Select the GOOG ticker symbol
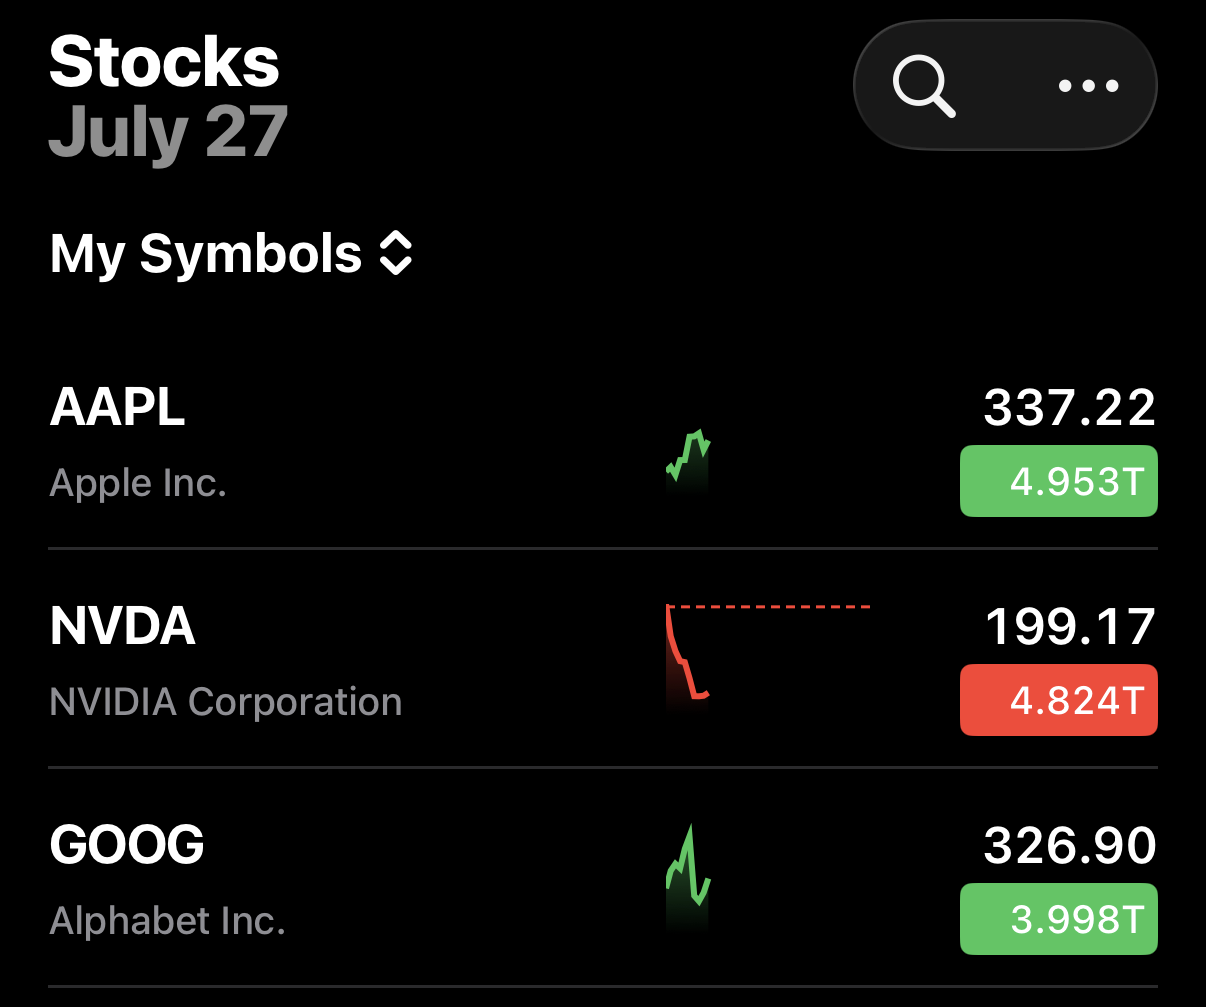Image resolution: width=1206 pixels, height=1007 pixels. [x=127, y=846]
